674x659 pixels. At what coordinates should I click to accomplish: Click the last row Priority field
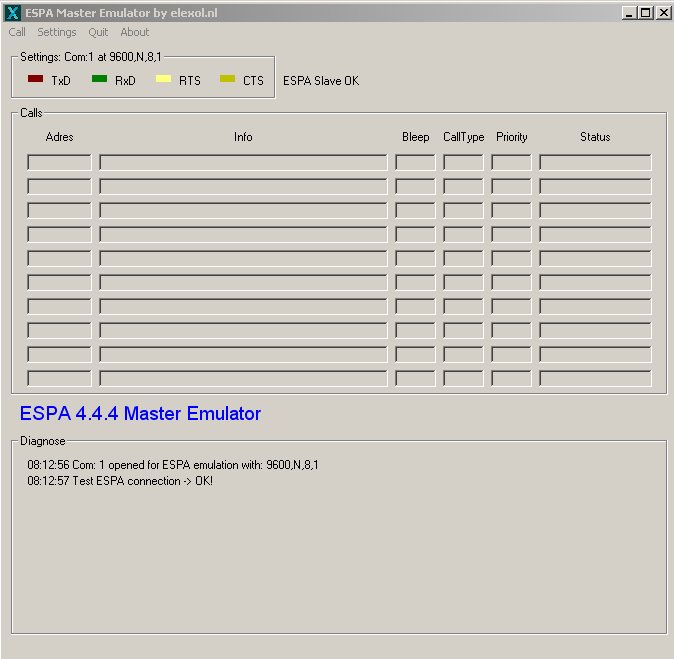point(511,379)
